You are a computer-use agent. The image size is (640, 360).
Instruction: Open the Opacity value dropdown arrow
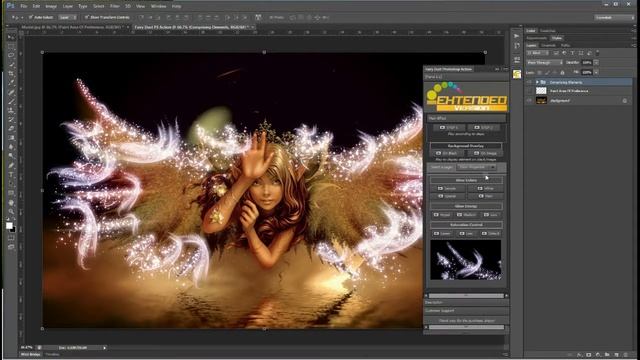pyautogui.click(x=596, y=62)
